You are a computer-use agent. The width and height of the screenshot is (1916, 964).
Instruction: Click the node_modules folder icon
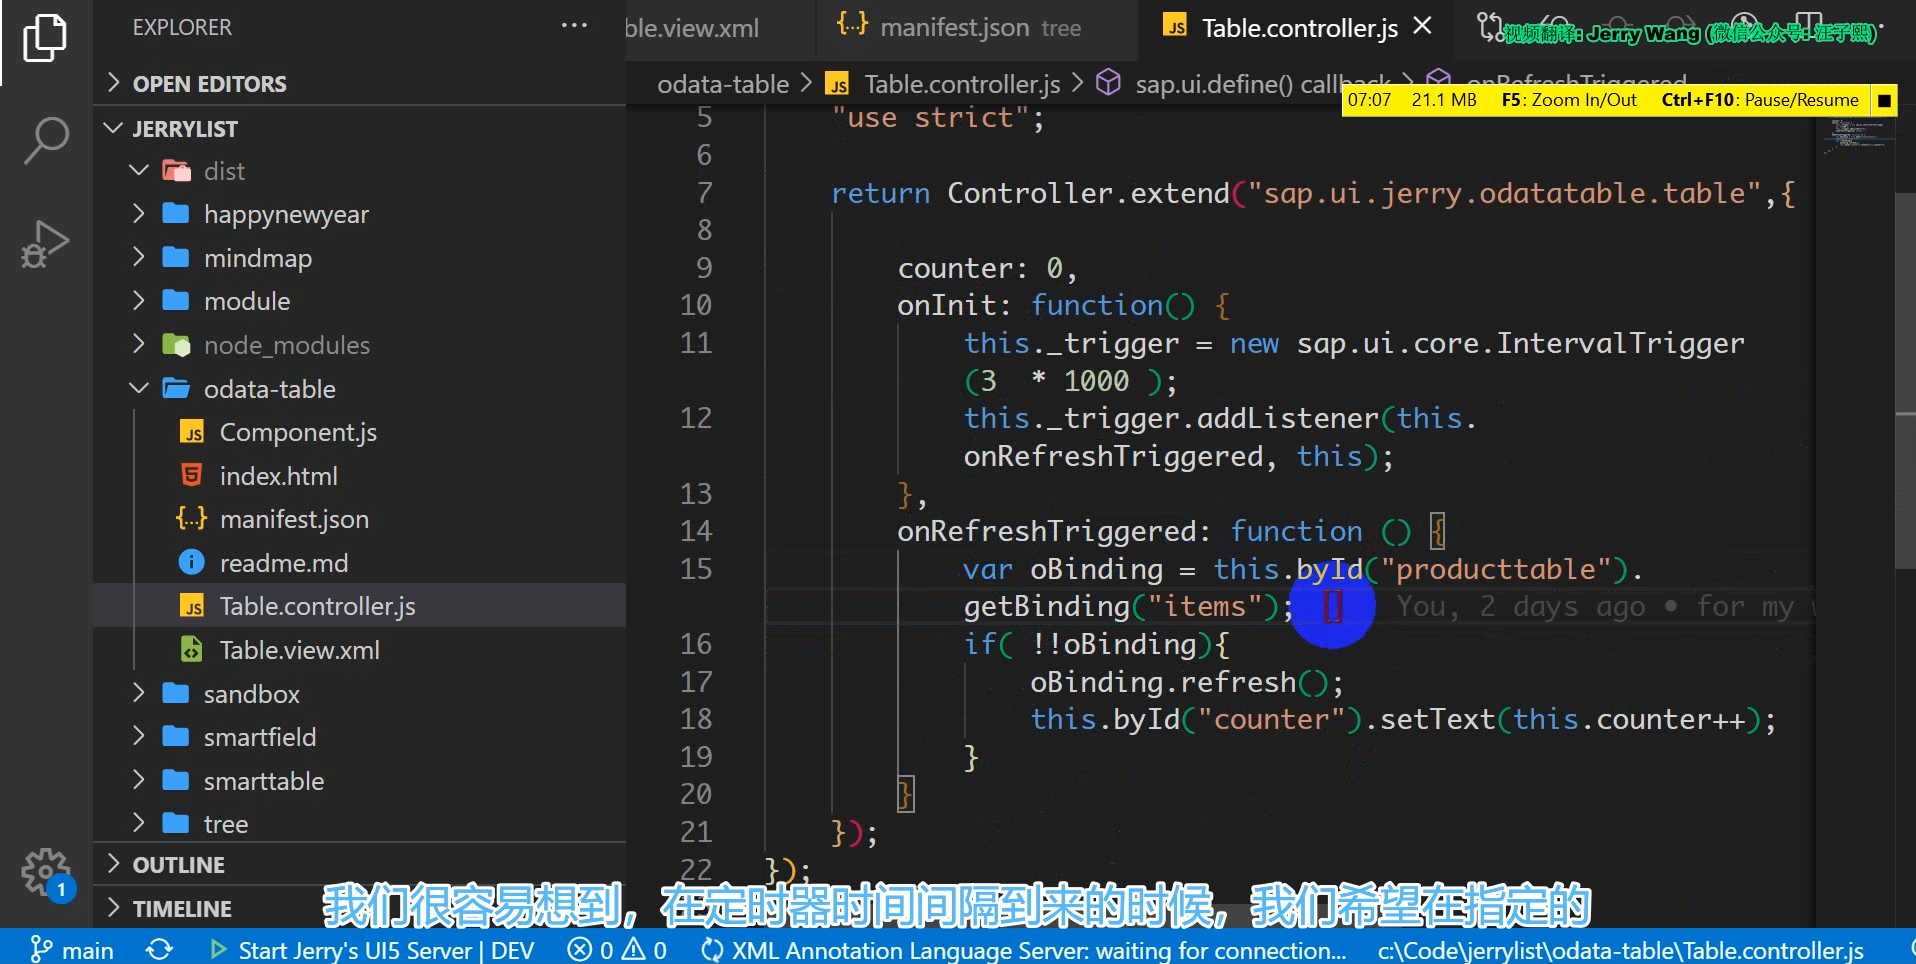click(176, 345)
